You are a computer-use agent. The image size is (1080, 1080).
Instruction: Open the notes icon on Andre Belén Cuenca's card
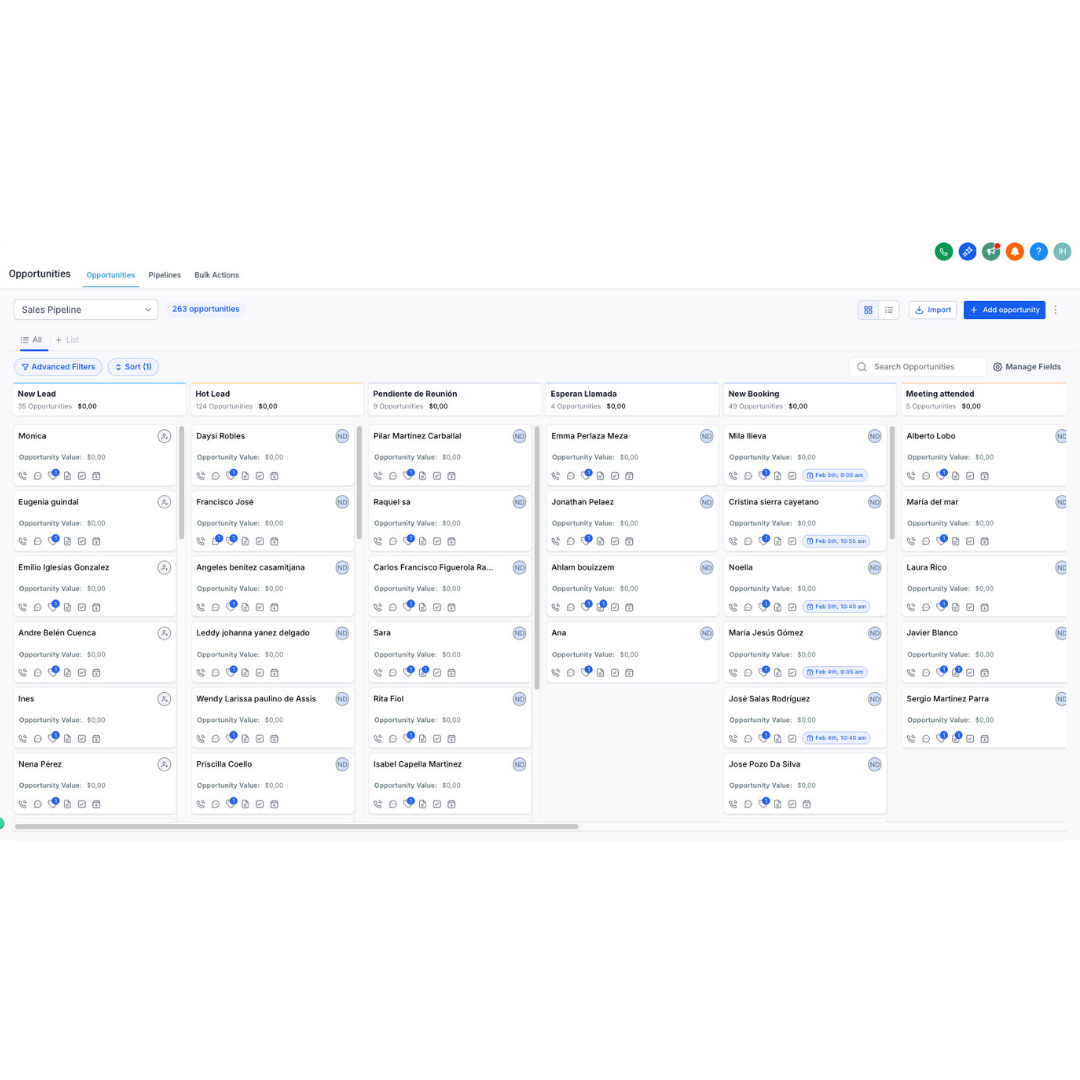tap(68, 673)
